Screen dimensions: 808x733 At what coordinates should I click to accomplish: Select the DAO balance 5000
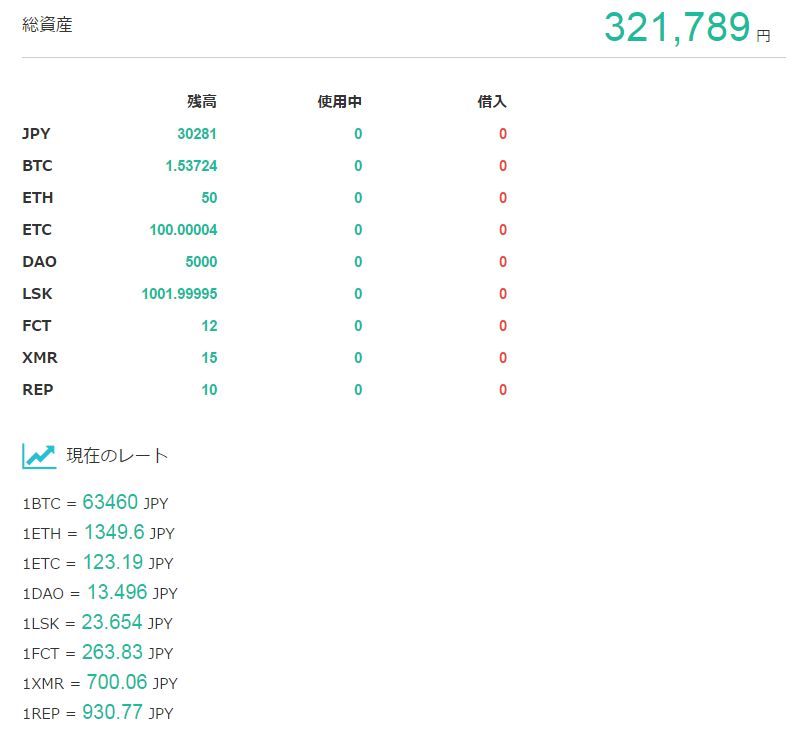coord(200,262)
